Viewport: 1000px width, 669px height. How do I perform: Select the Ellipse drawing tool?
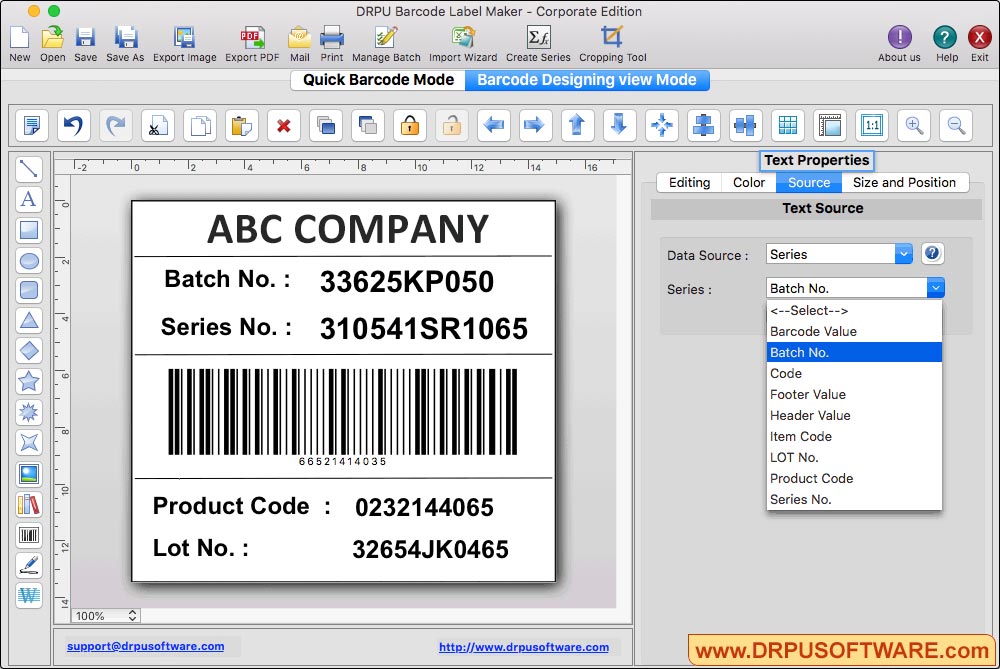28,260
